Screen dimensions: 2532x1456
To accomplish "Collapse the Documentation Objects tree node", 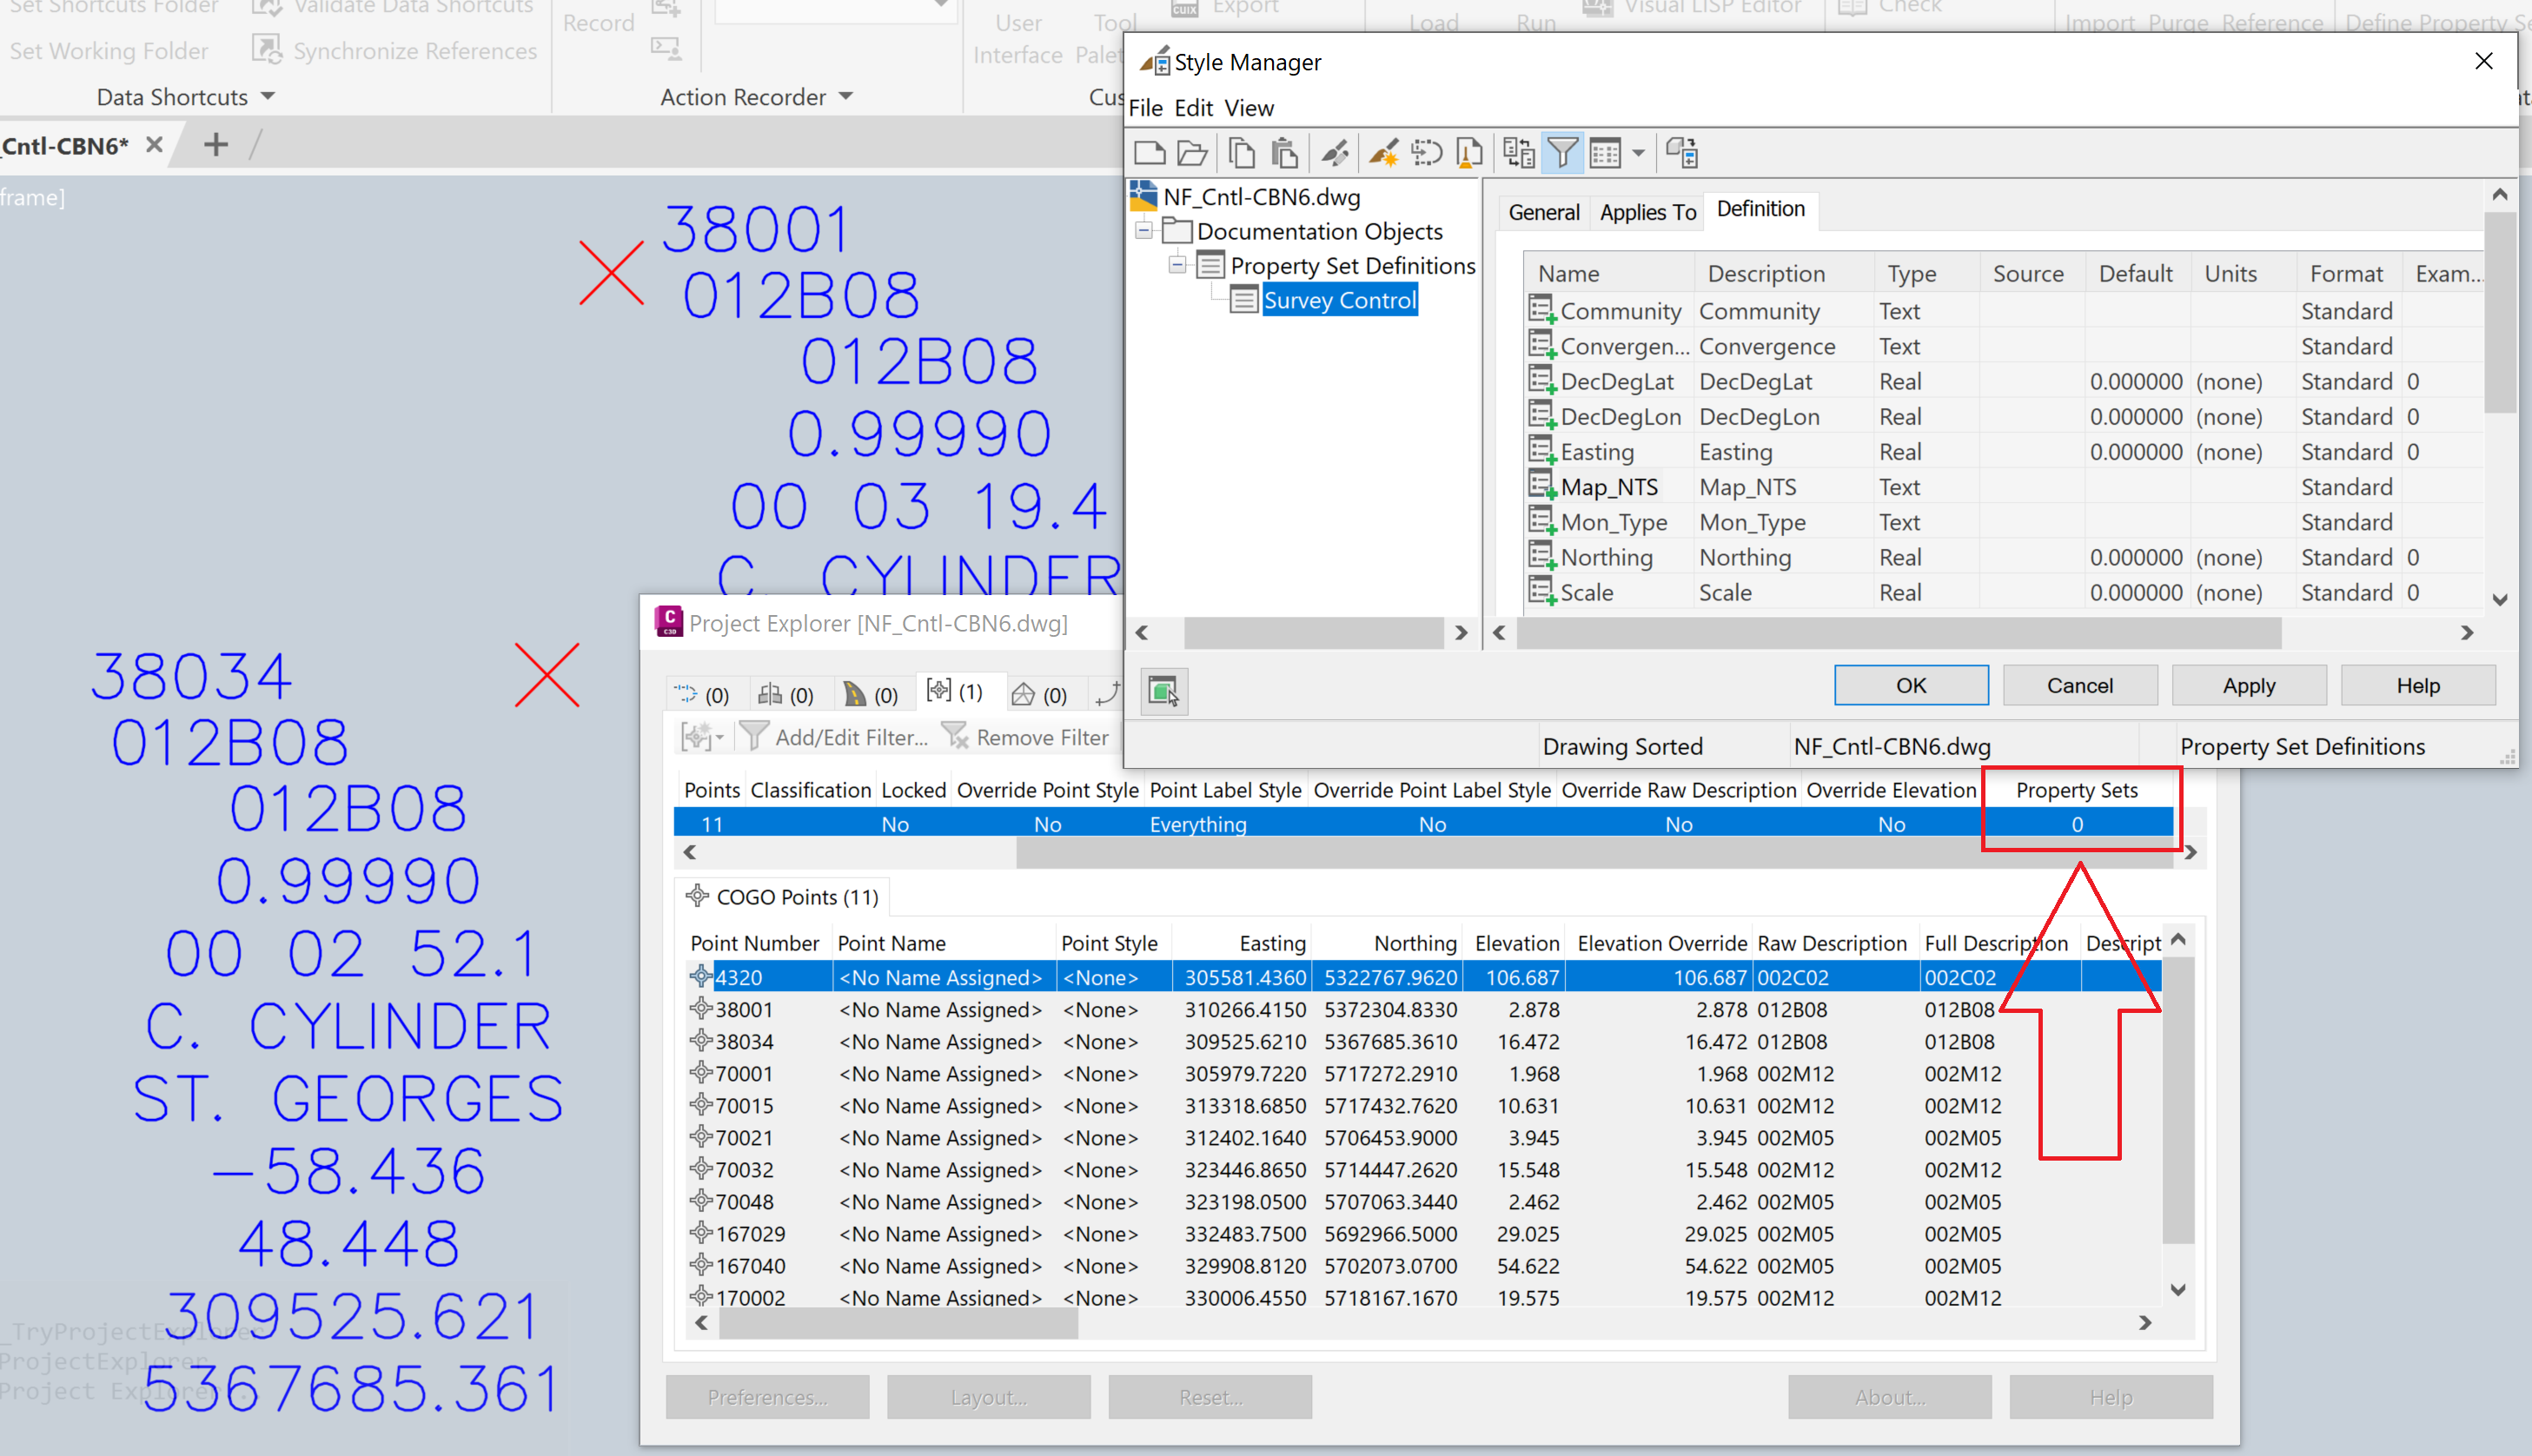I will (x=1143, y=231).
